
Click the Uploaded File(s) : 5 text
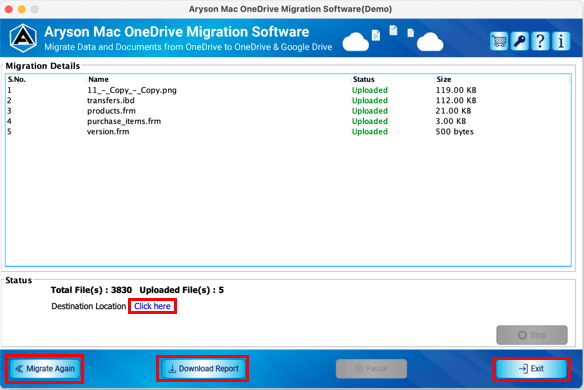(x=182, y=290)
